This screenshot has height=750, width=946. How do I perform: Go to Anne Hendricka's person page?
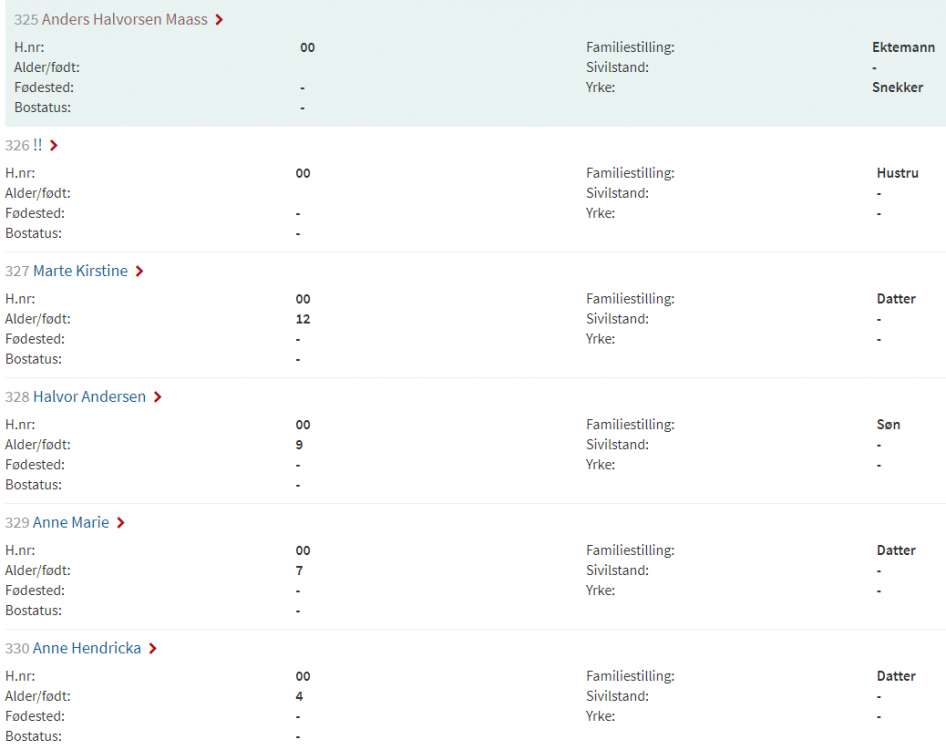coord(86,649)
